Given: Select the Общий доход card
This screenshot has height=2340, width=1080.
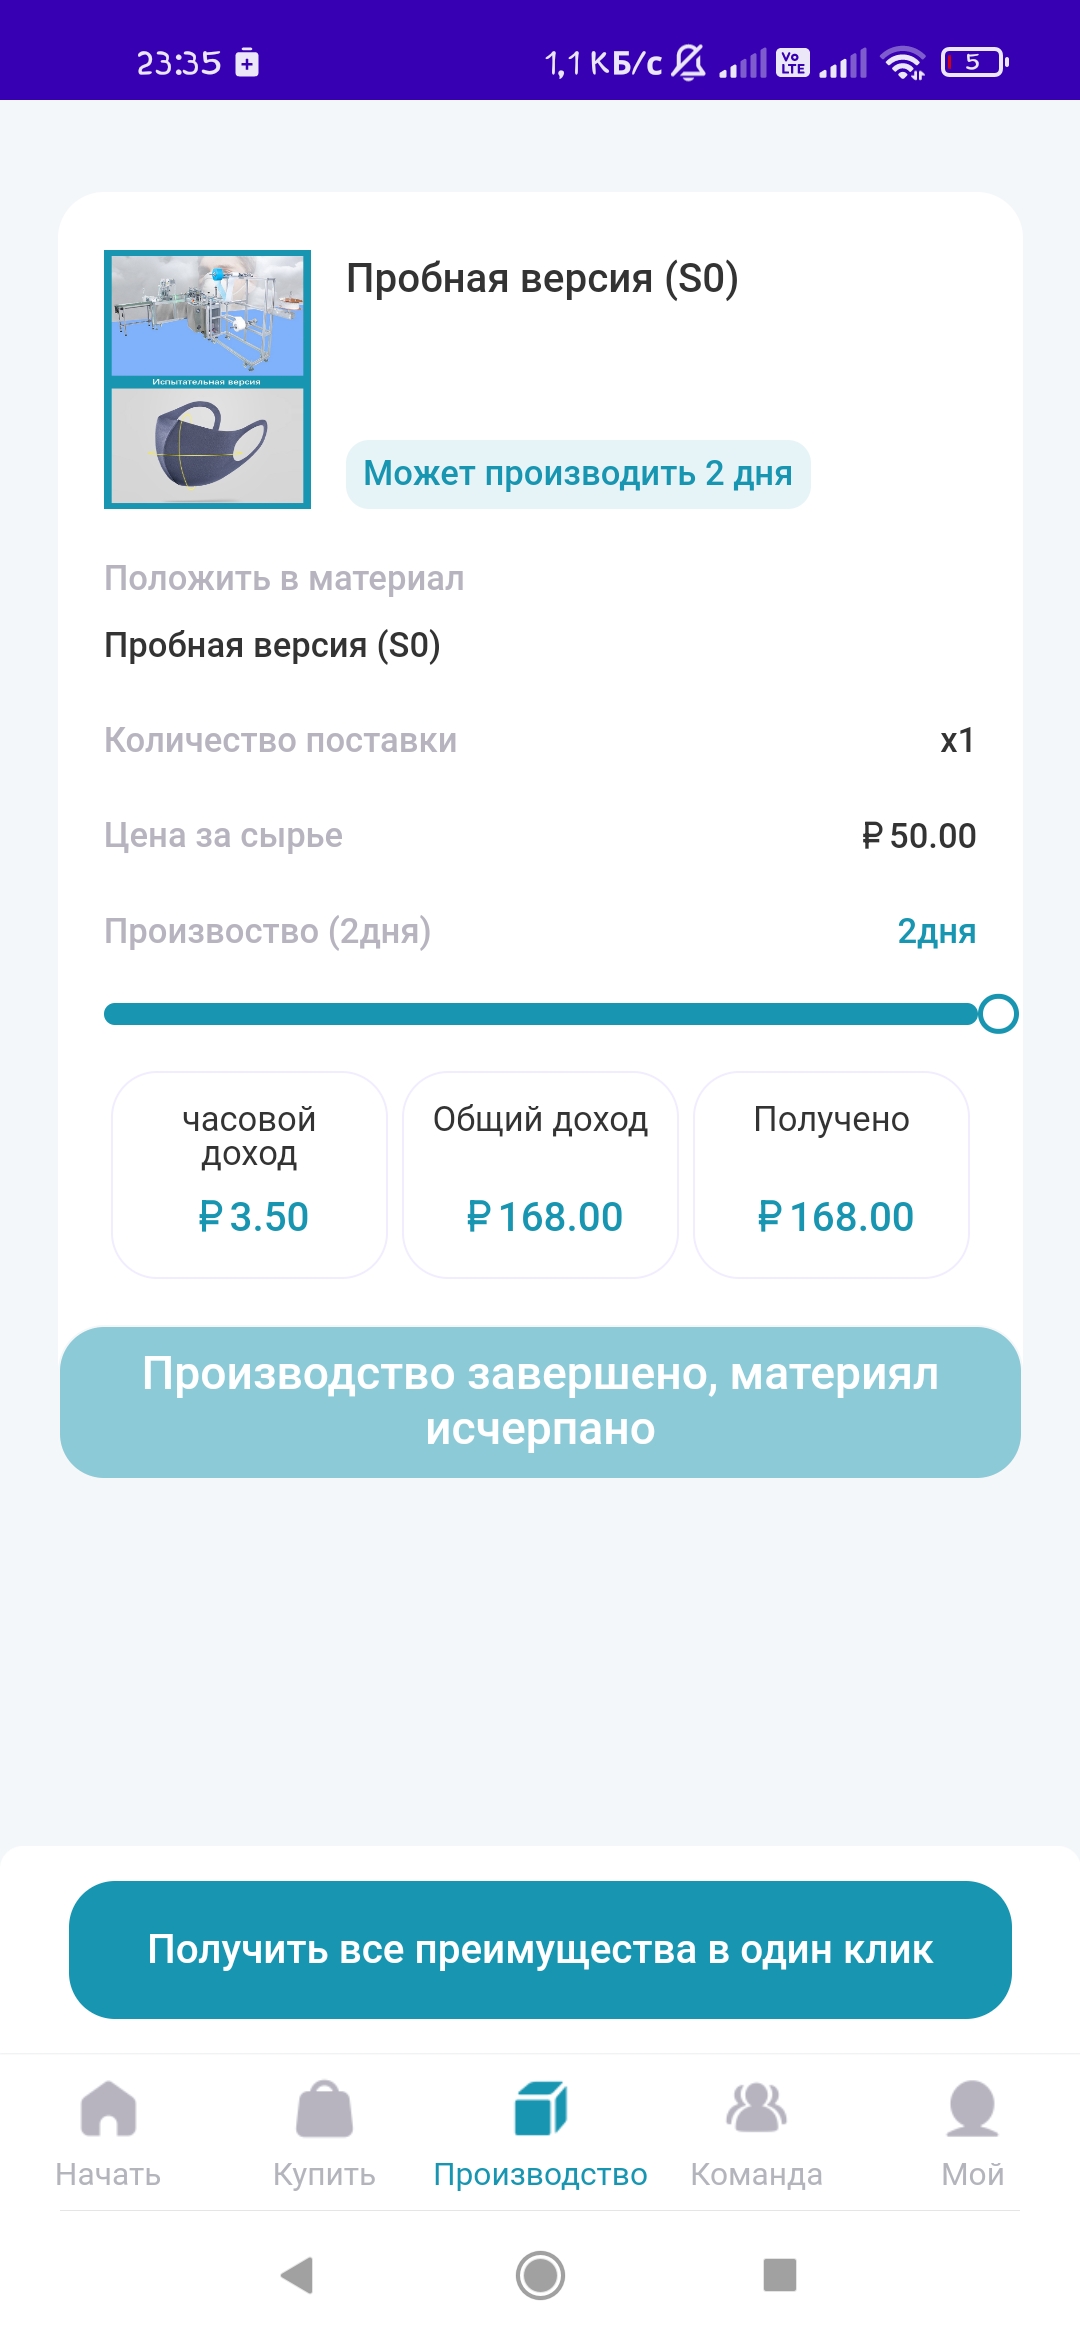Looking at the screenshot, I should coord(540,1175).
